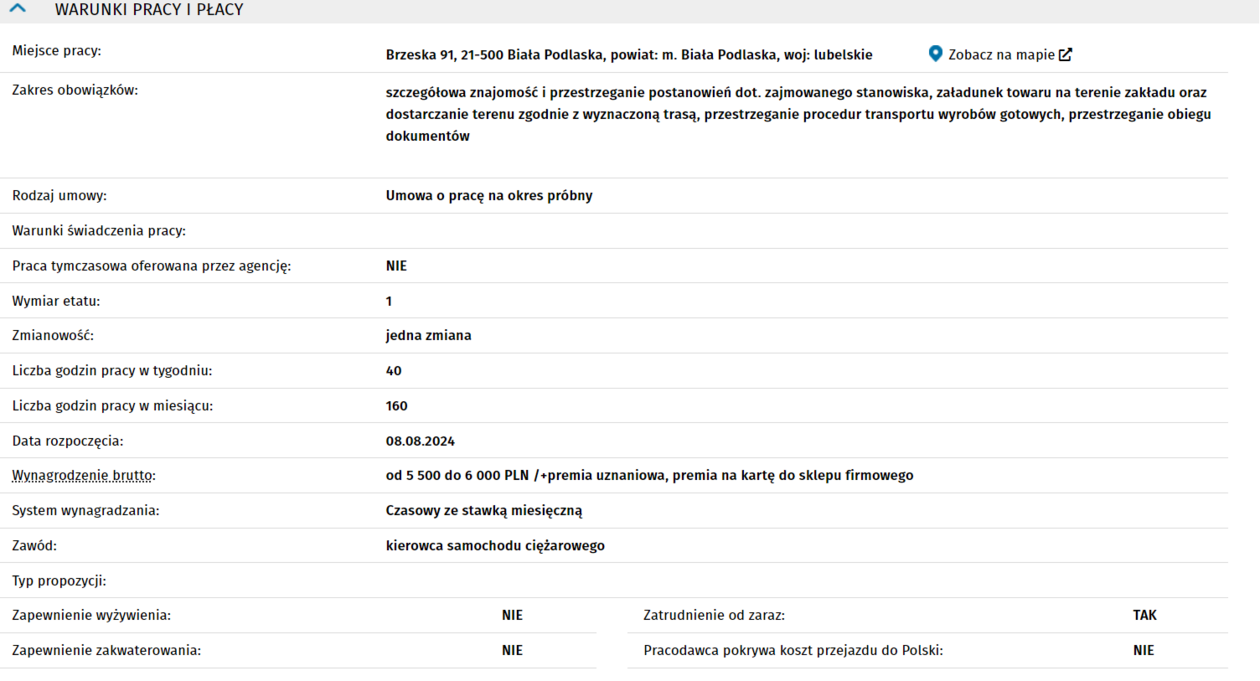This screenshot has height=681, width=1260.
Task: Click the Warunki pracy i płacy header title
Action: tap(149, 10)
